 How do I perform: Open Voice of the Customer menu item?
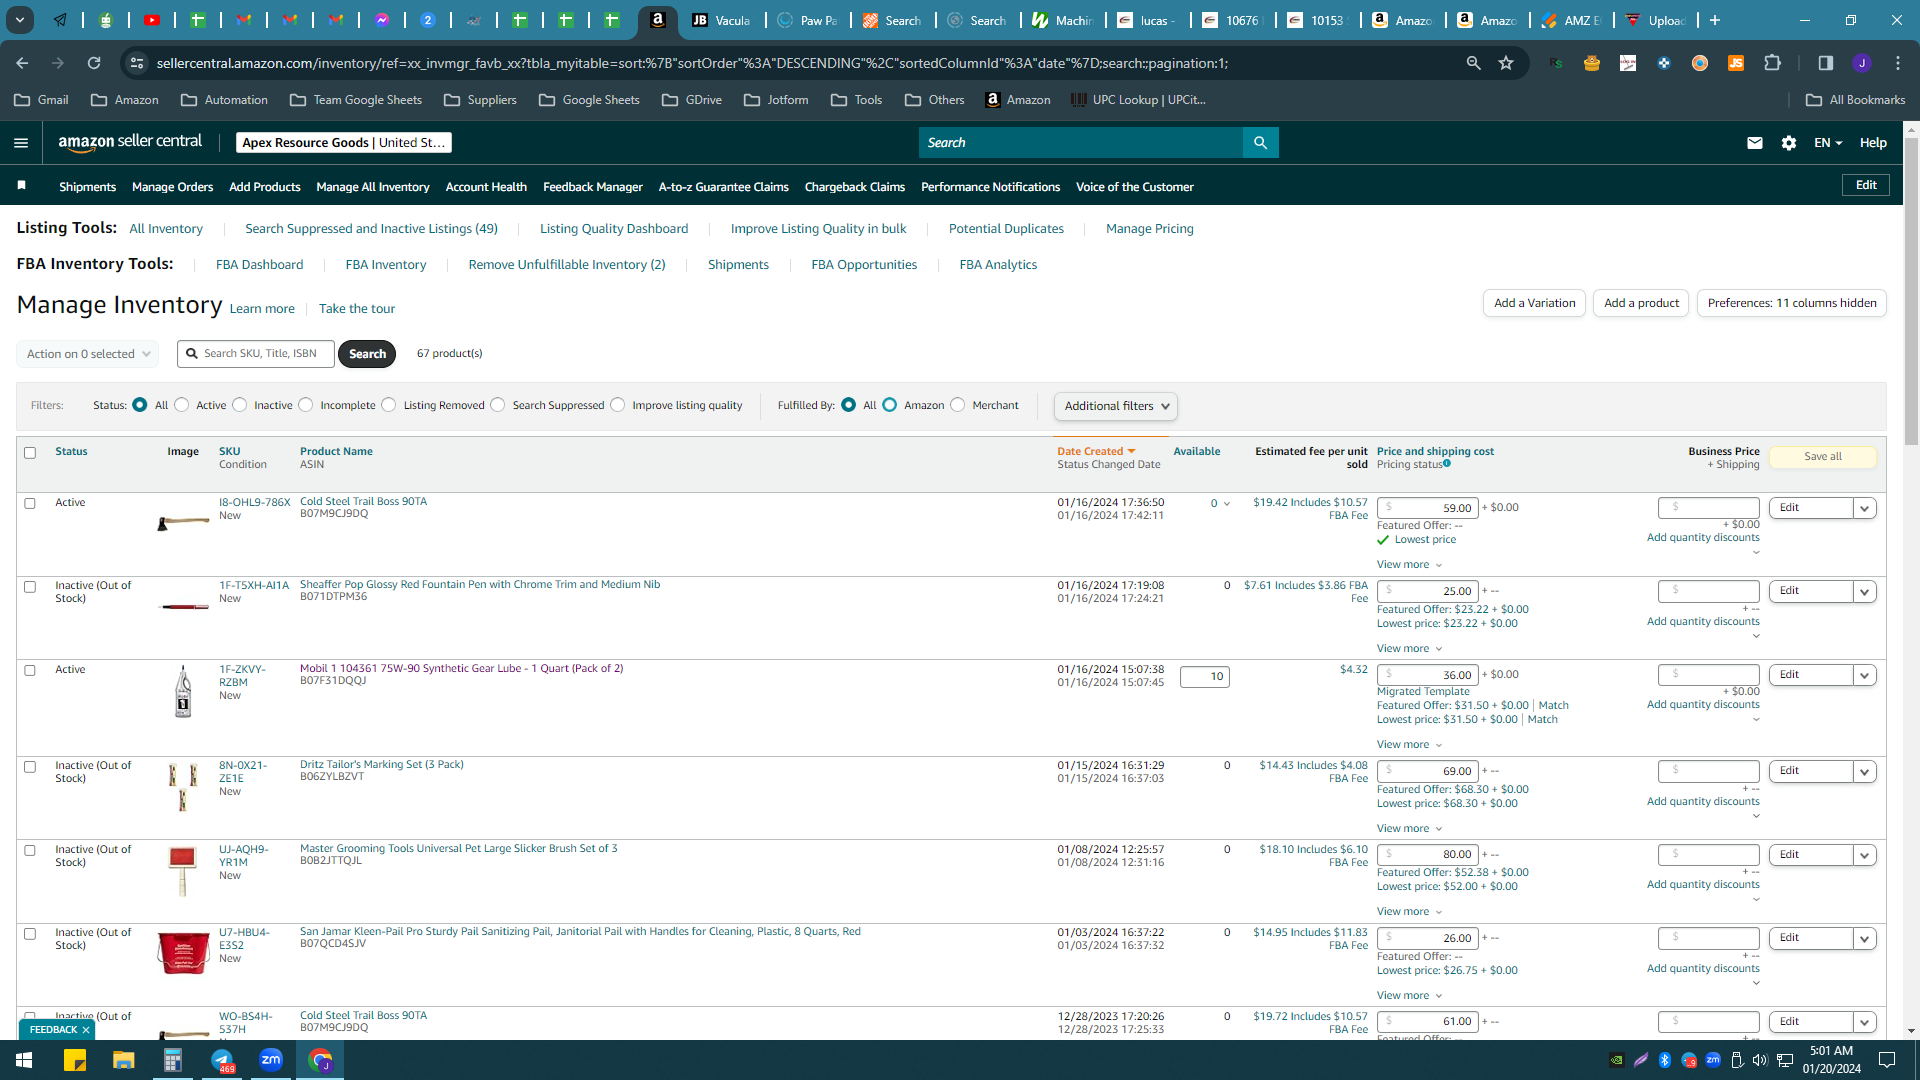coord(1135,187)
